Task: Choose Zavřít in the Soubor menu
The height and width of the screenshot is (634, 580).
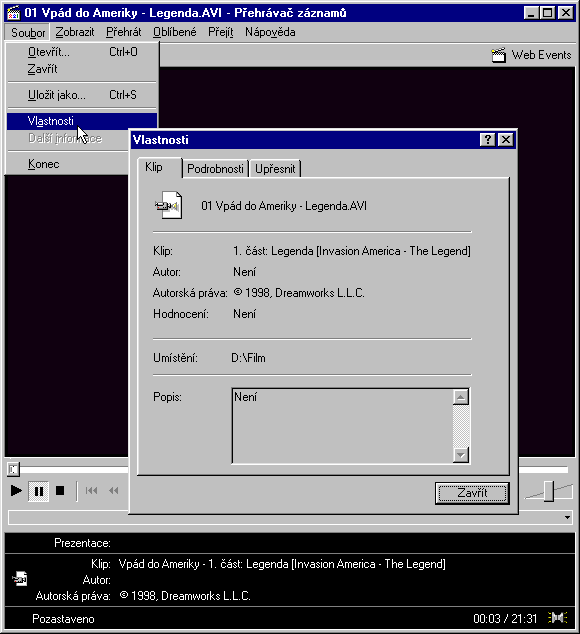Action: coord(82,69)
